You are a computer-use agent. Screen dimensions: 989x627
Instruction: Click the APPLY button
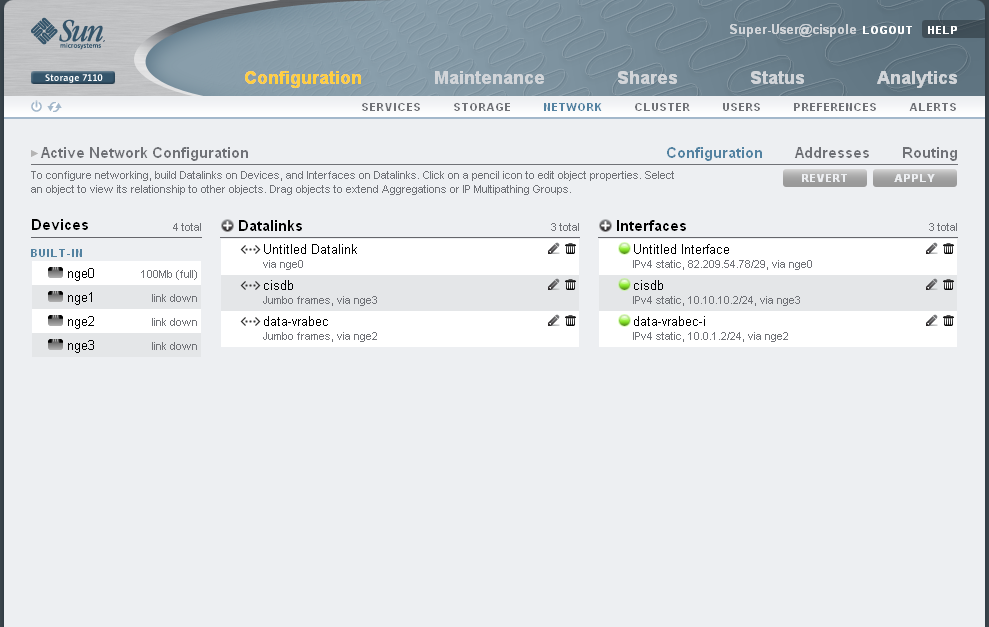915,178
